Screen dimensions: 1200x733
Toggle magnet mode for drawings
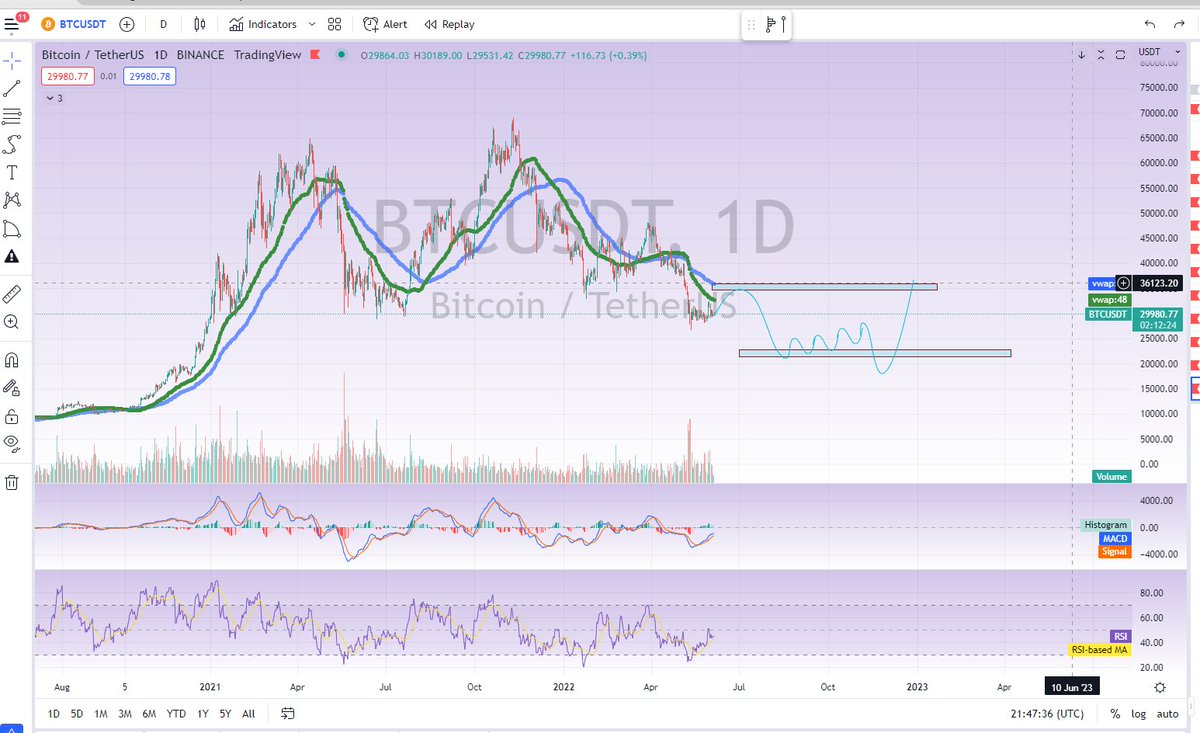coord(12,360)
